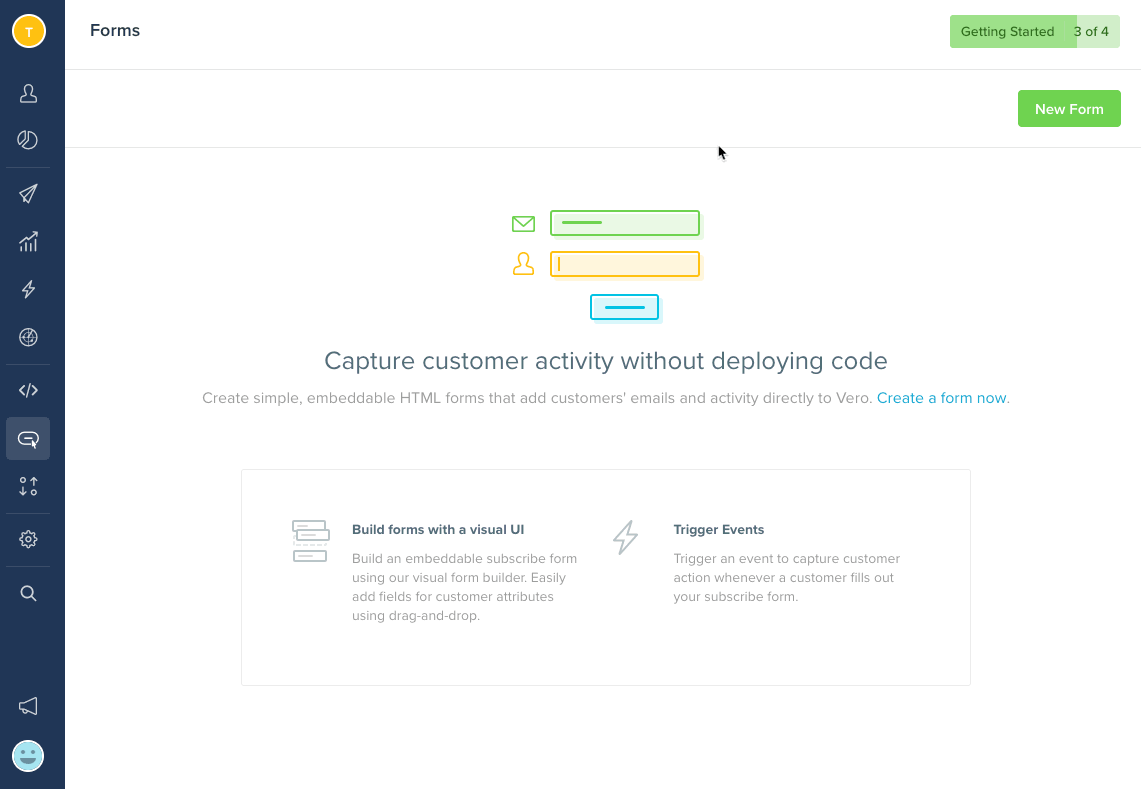1141x789 pixels.
Task: Click the yellow name input field illustration
Action: pyautogui.click(x=625, y=264)
